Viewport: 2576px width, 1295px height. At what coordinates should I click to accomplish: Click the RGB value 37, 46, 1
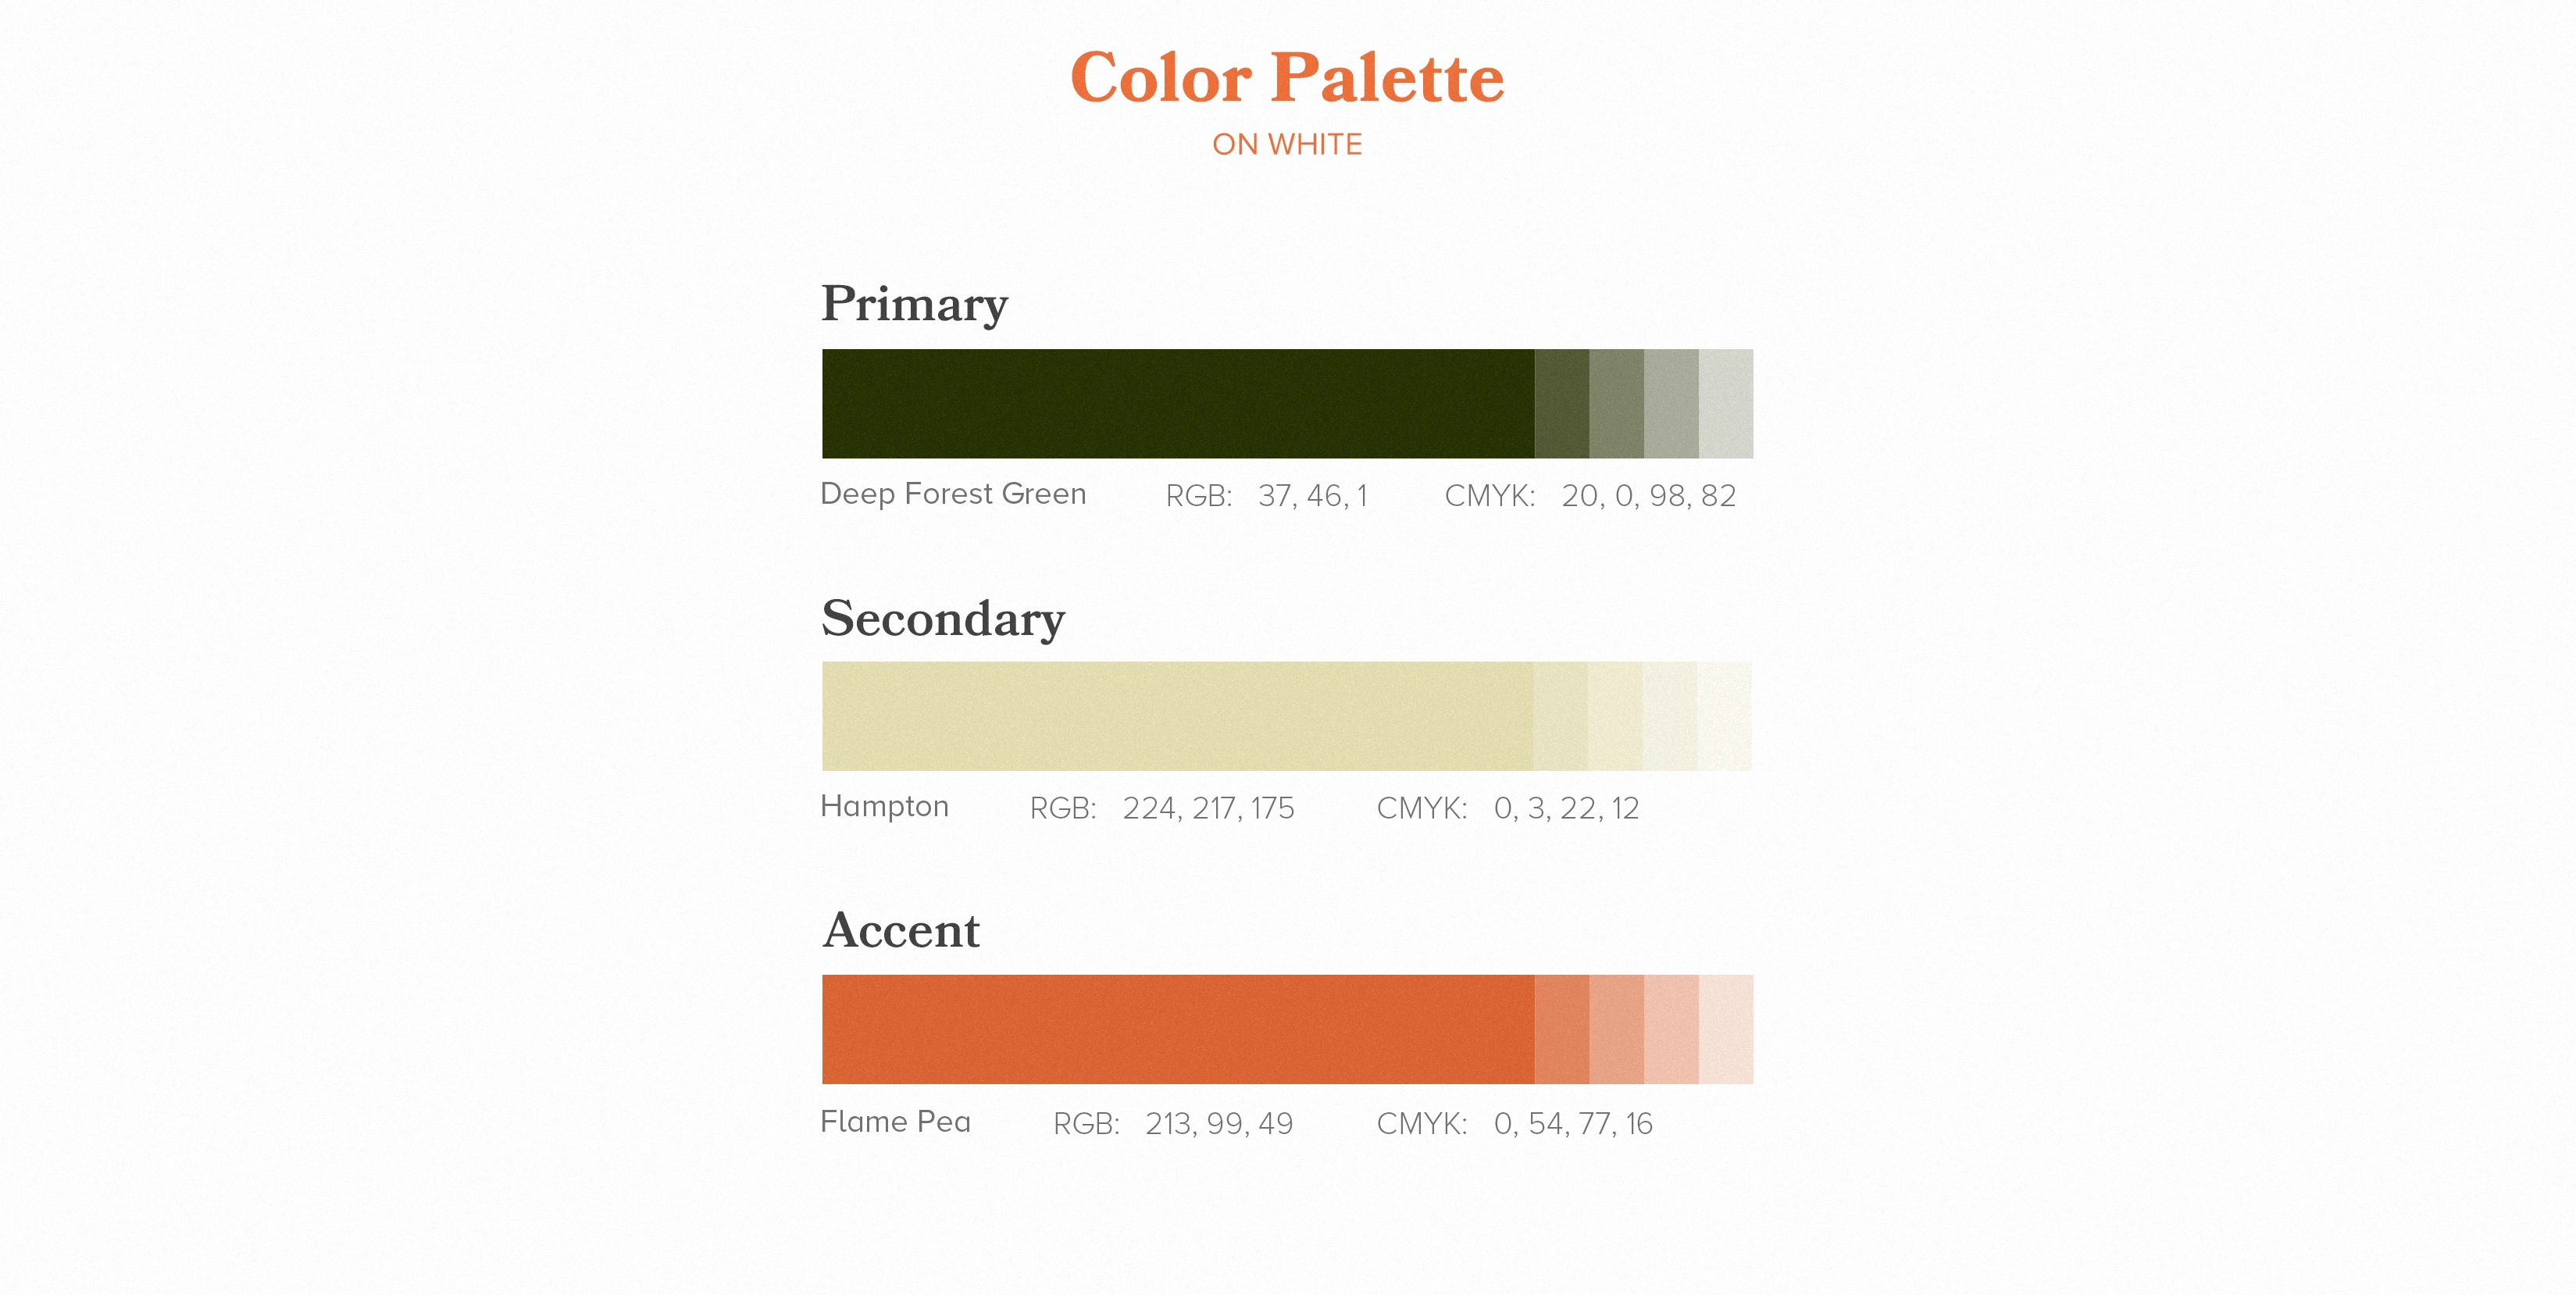1312,496
